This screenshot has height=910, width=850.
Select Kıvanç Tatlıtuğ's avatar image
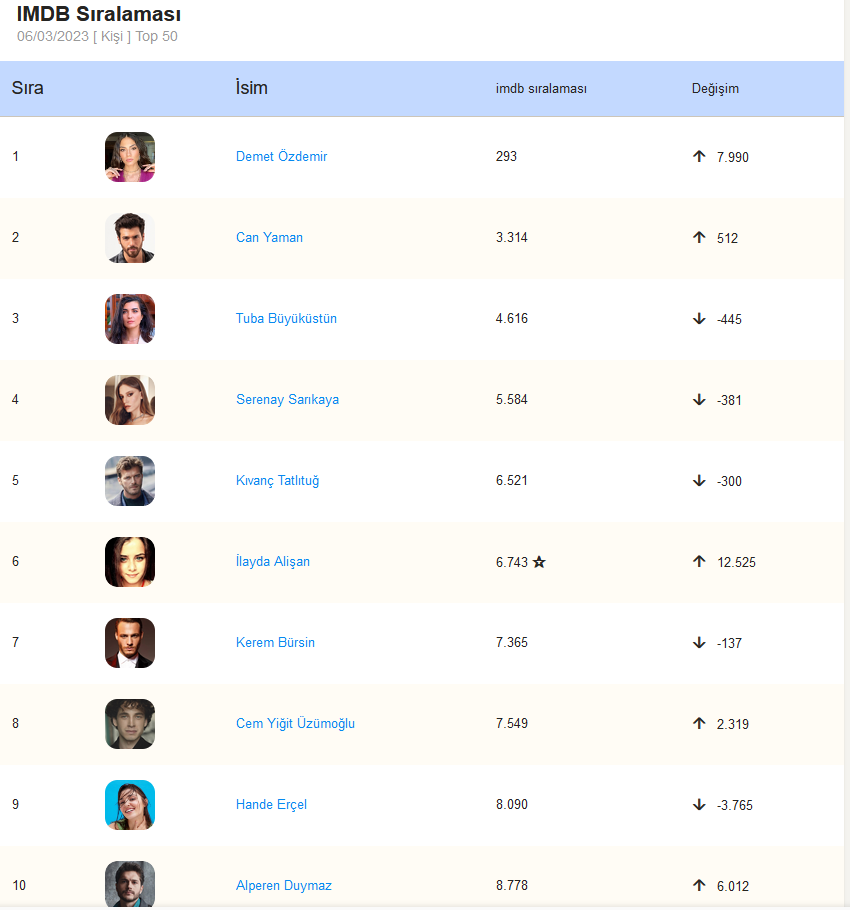130,481
